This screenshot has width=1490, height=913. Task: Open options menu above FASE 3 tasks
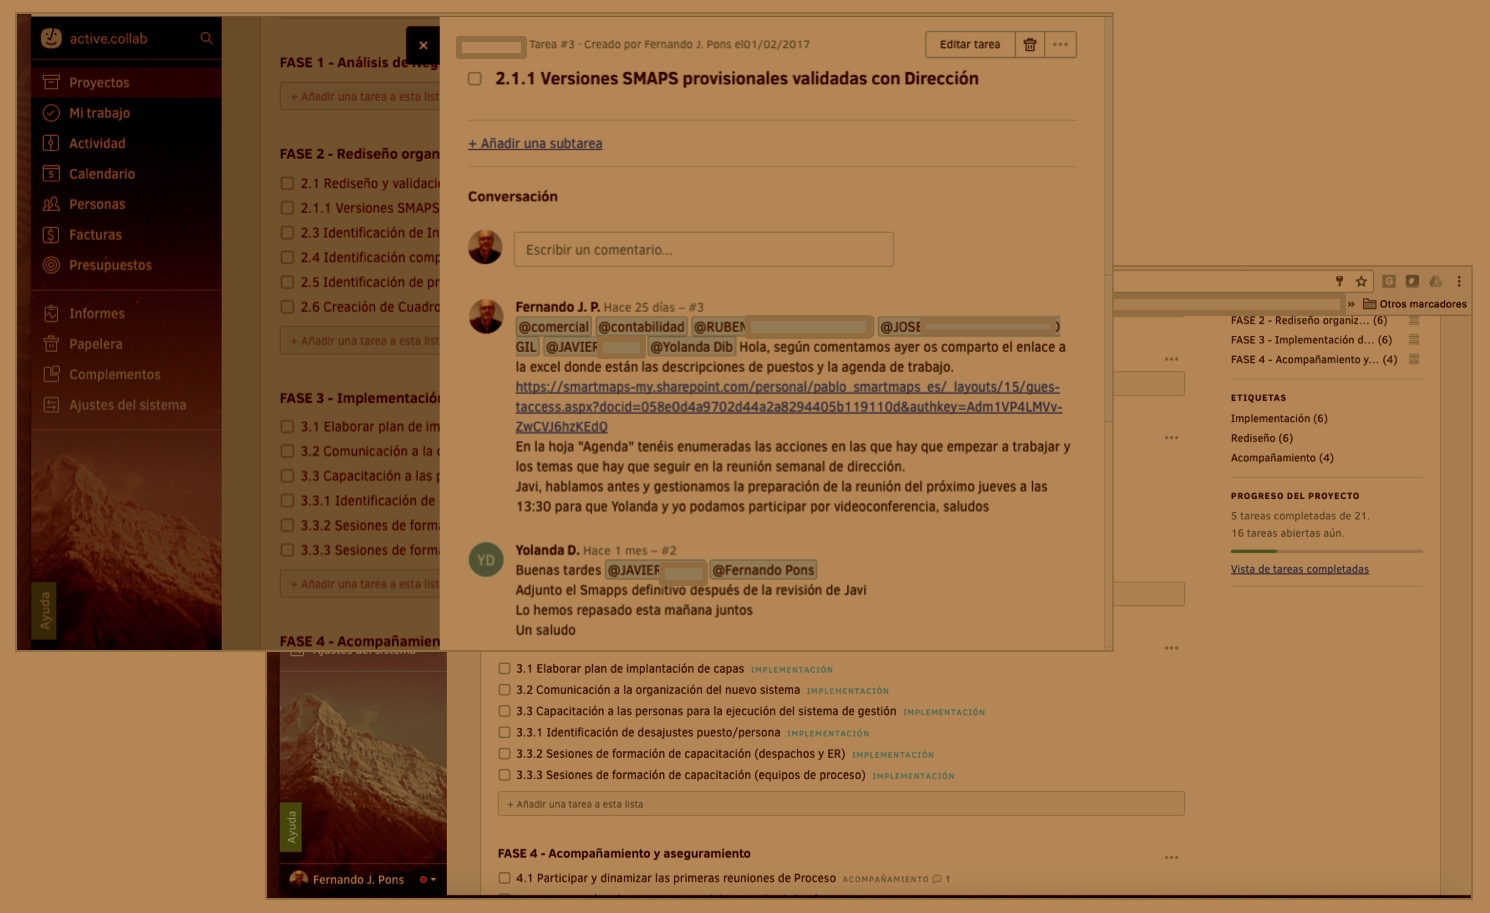click(1171, 647)
